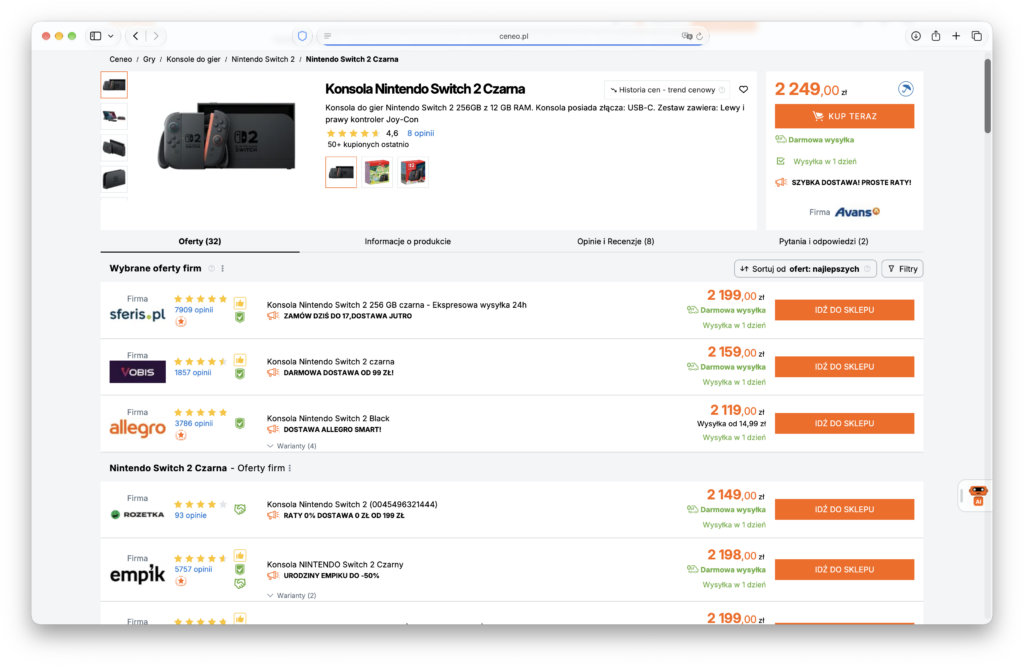This screenshot has width=1024, height=666.
Task: Click outlined shield badge in Rozetka row
Action: [x=240, y=509]
